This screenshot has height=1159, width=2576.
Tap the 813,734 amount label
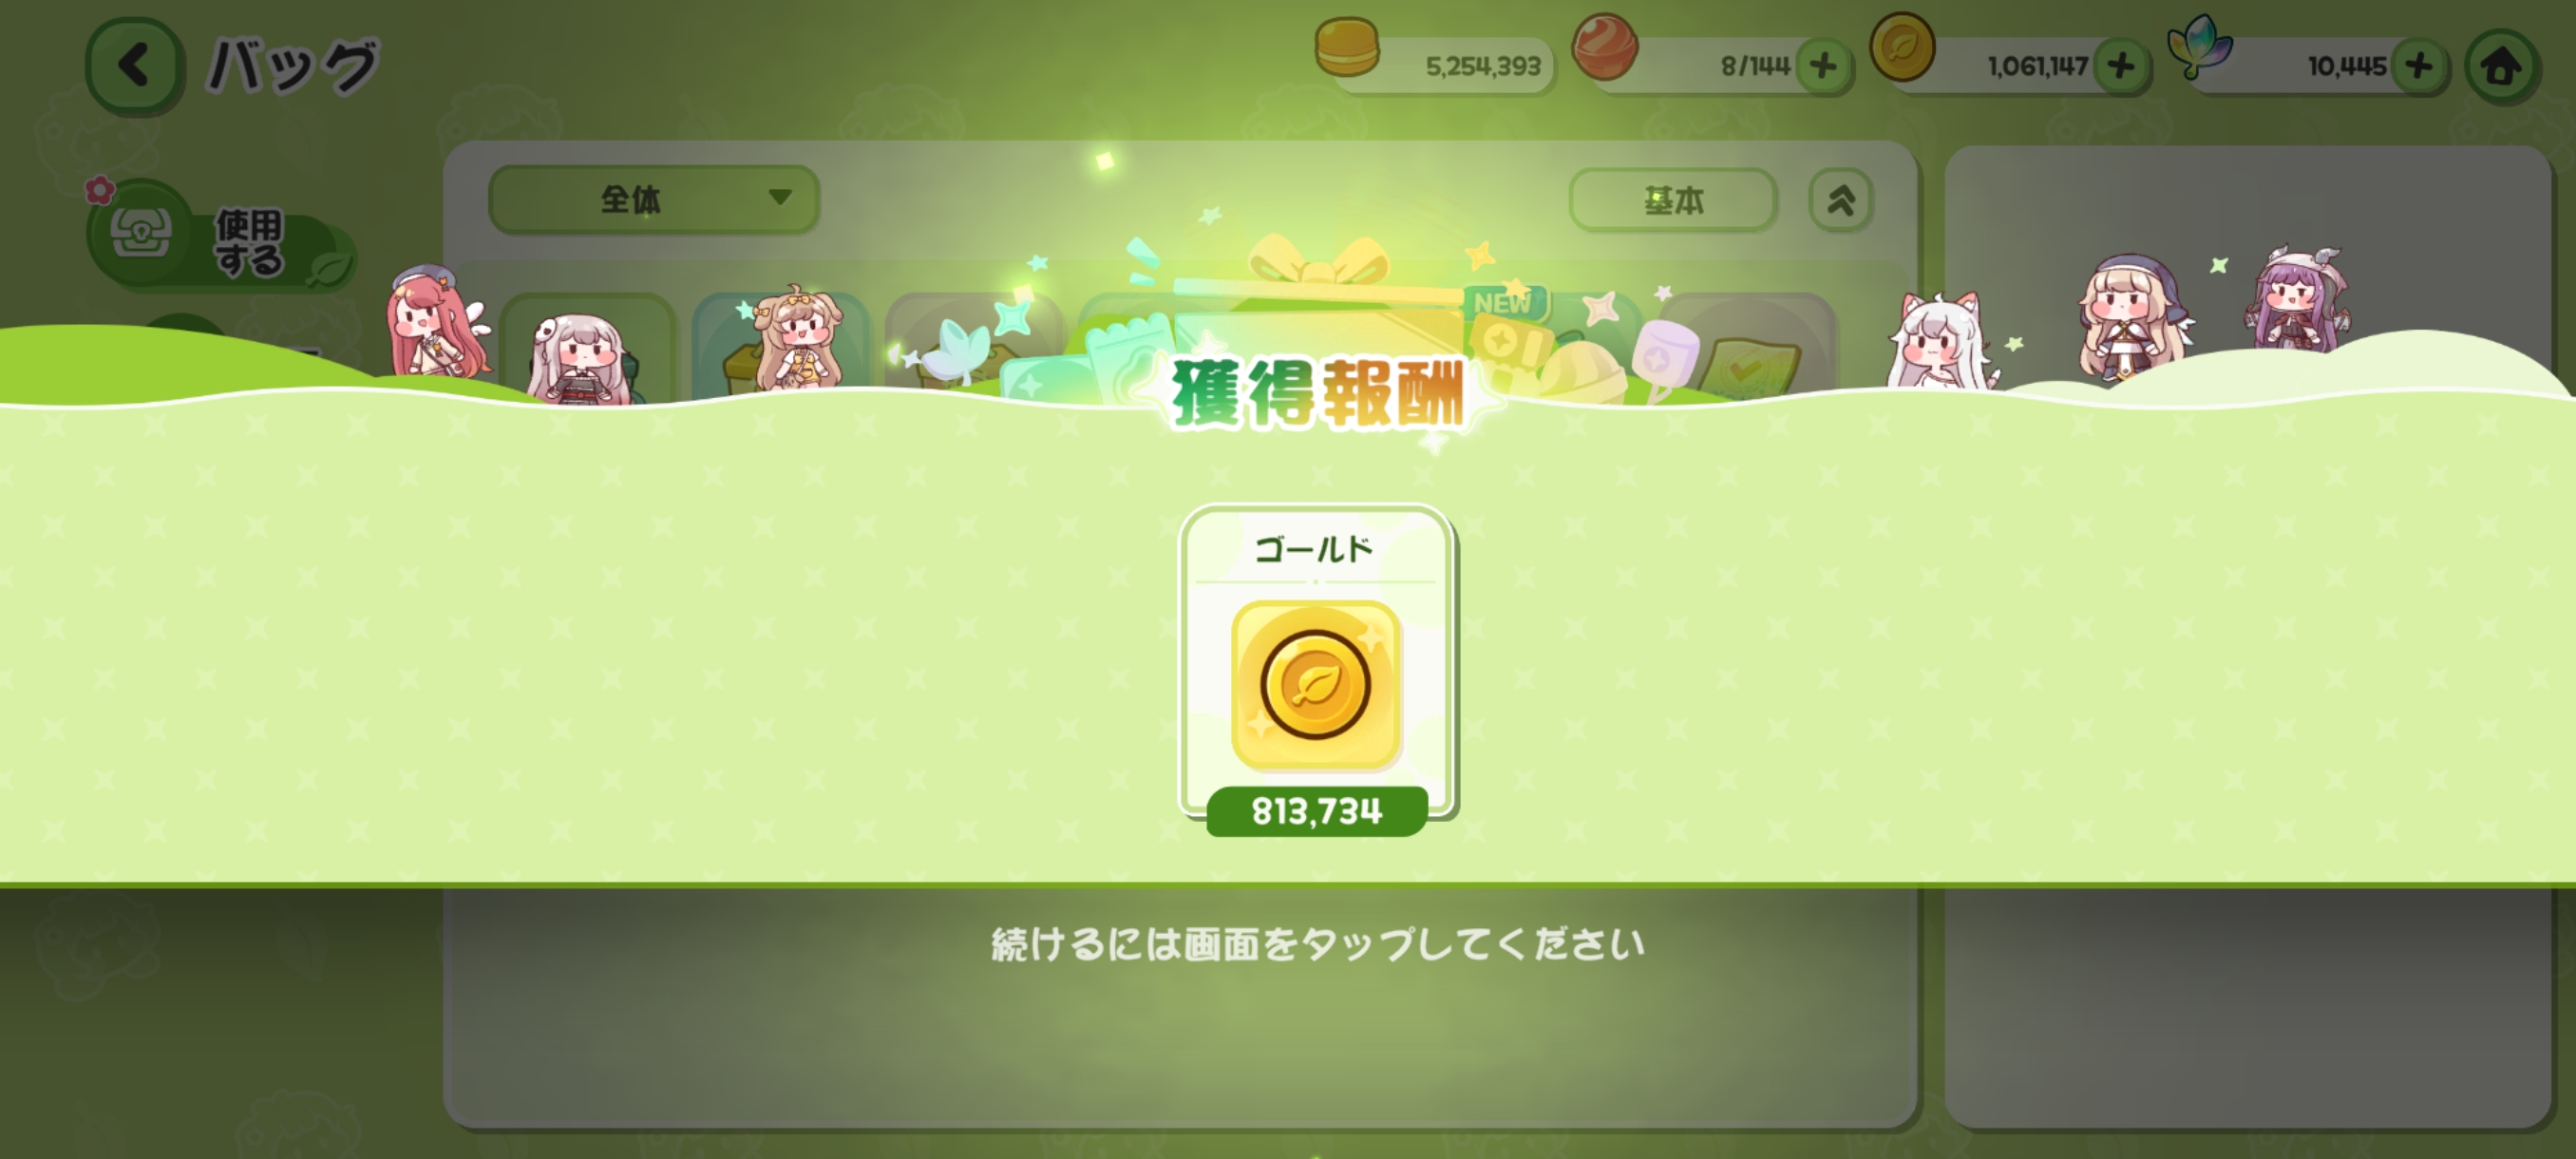point(1317,811)
